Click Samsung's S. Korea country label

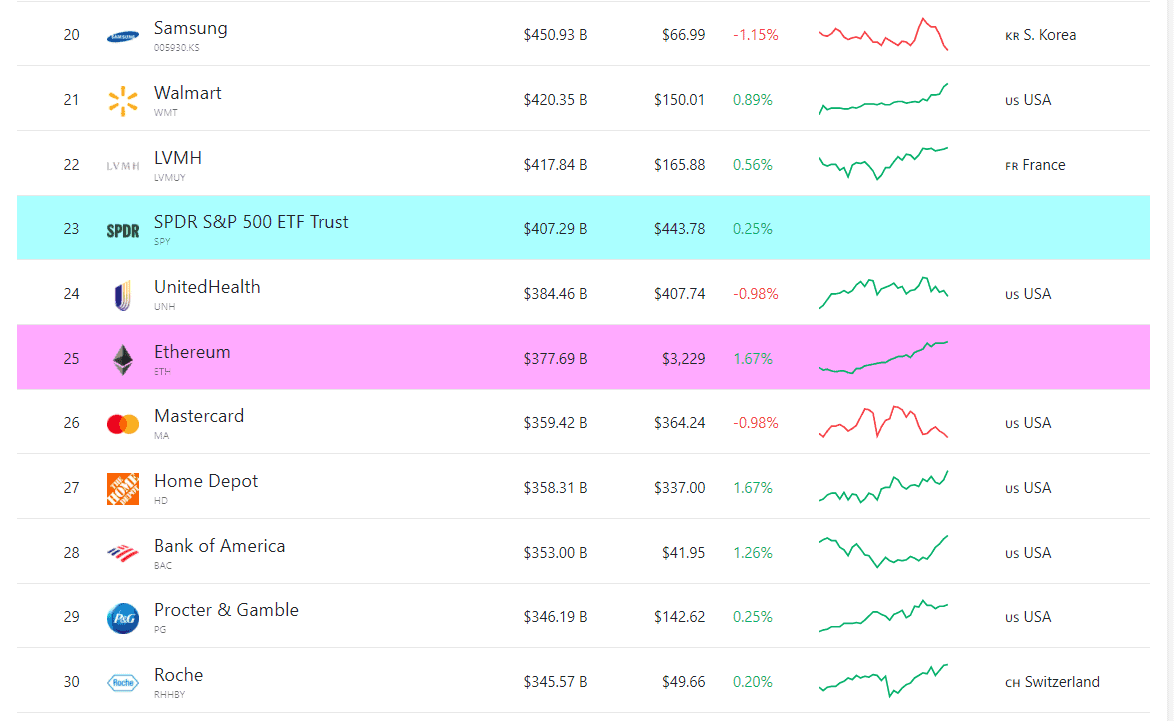point(1040,35)
